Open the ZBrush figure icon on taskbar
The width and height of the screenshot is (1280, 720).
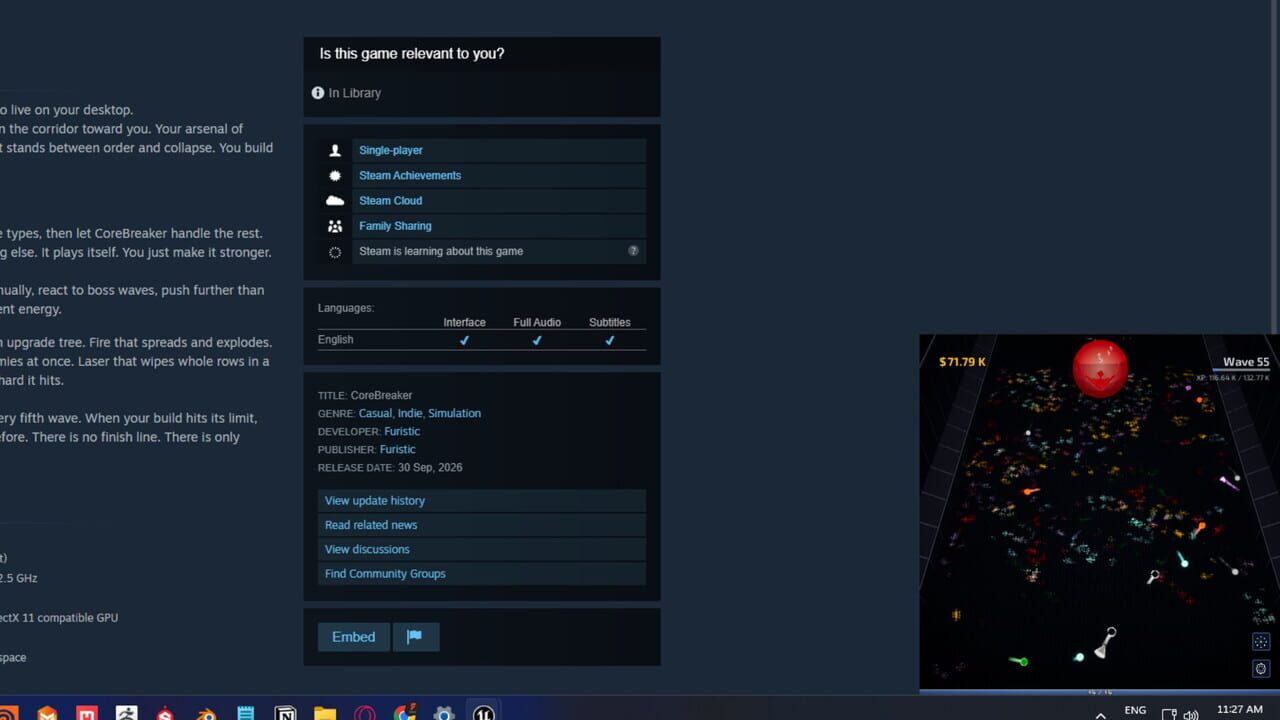[x=126, y=714]
